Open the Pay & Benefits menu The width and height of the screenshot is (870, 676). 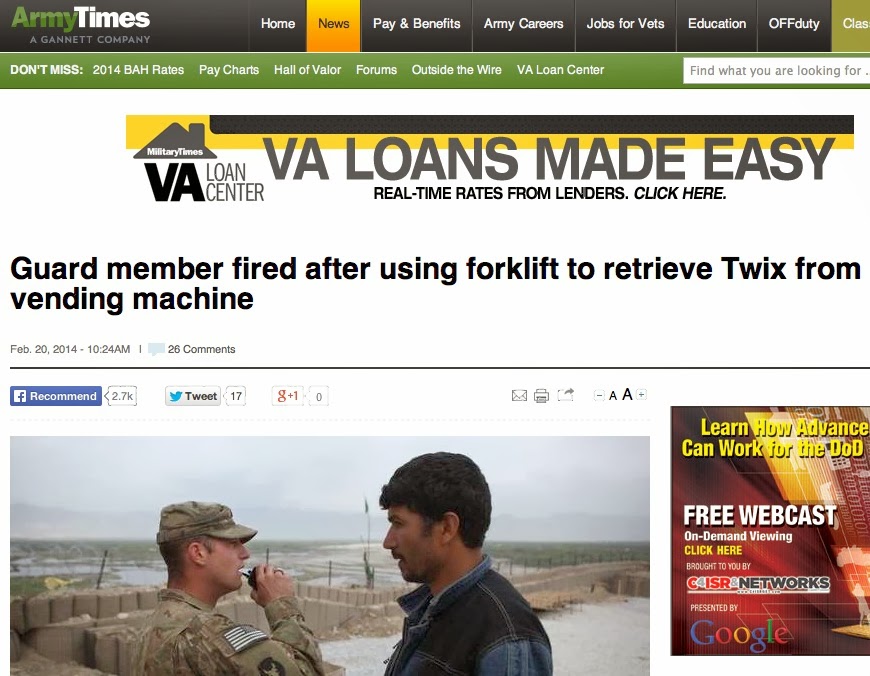point(417,24)
